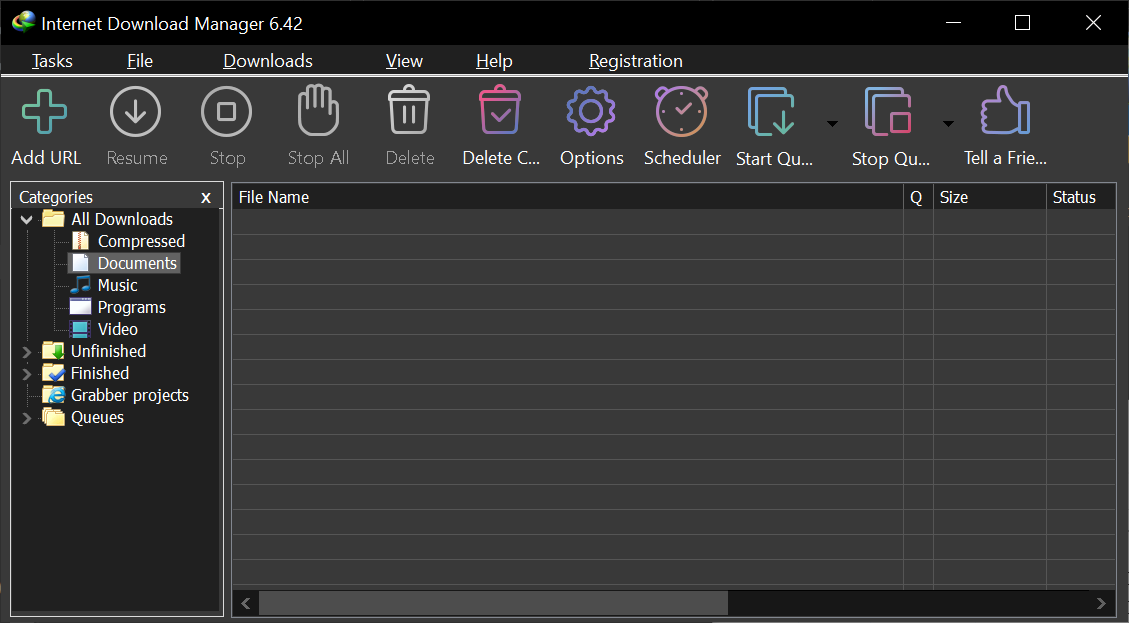The height and width of the screenshot is (623, 1129).
Task: Click the Stop All hand icon
Action: point(318,112)
